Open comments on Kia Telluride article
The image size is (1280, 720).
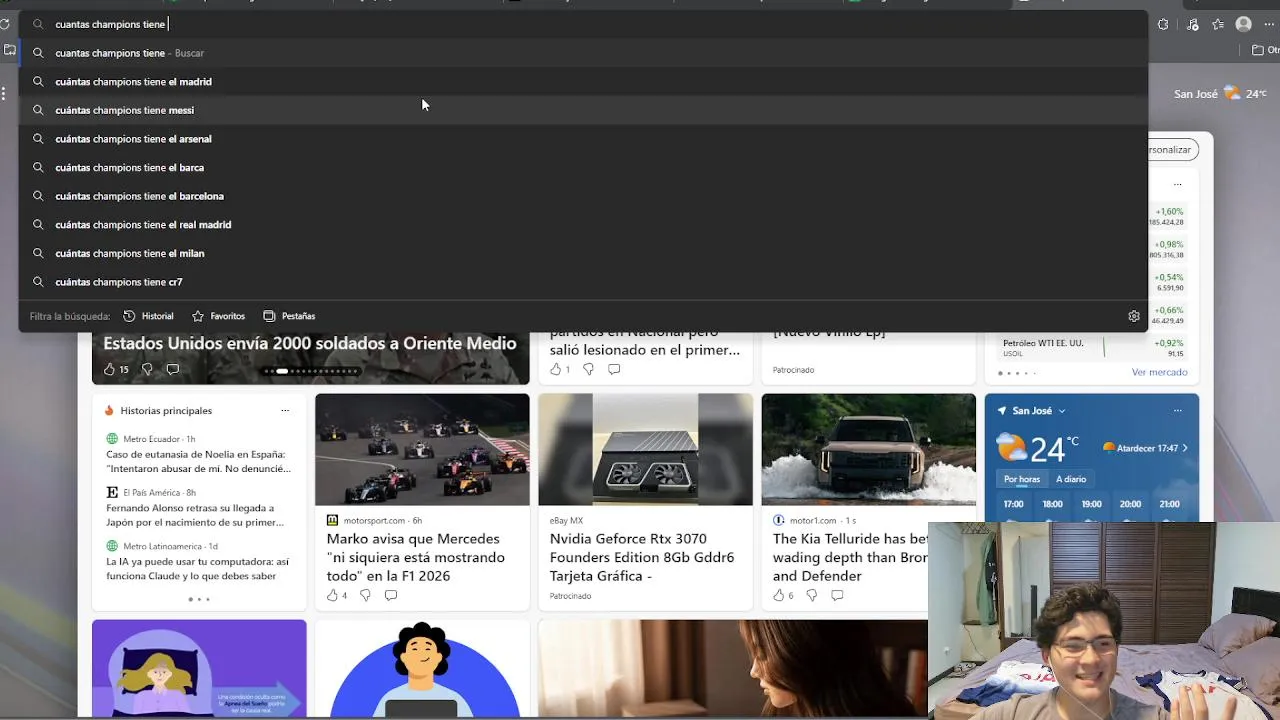837,595
